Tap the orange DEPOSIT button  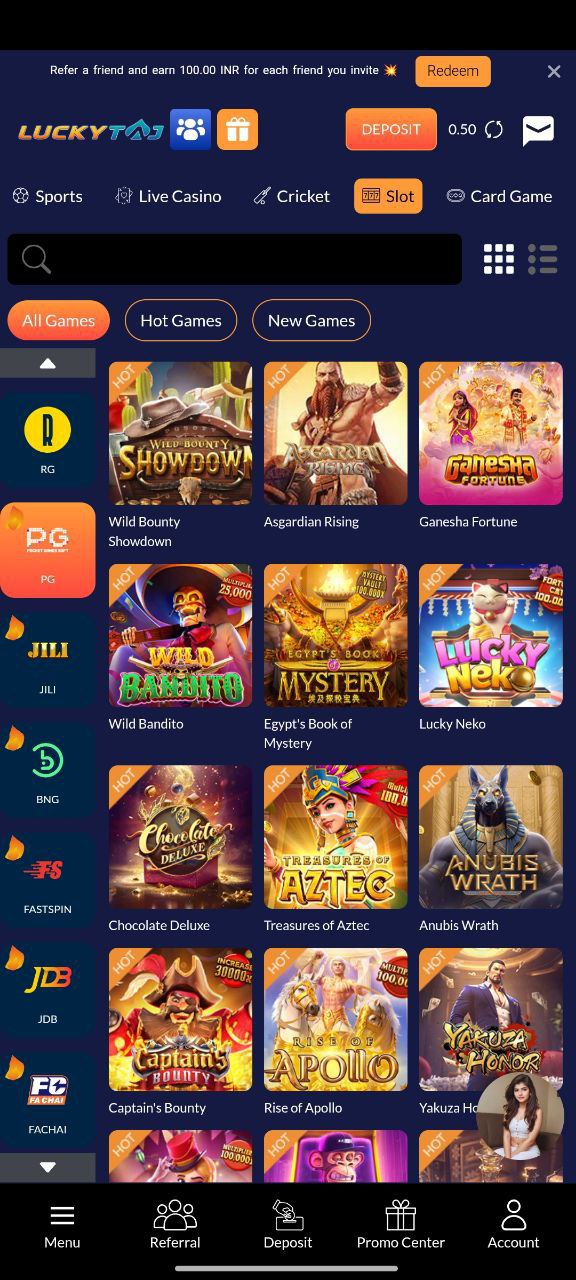391,129
